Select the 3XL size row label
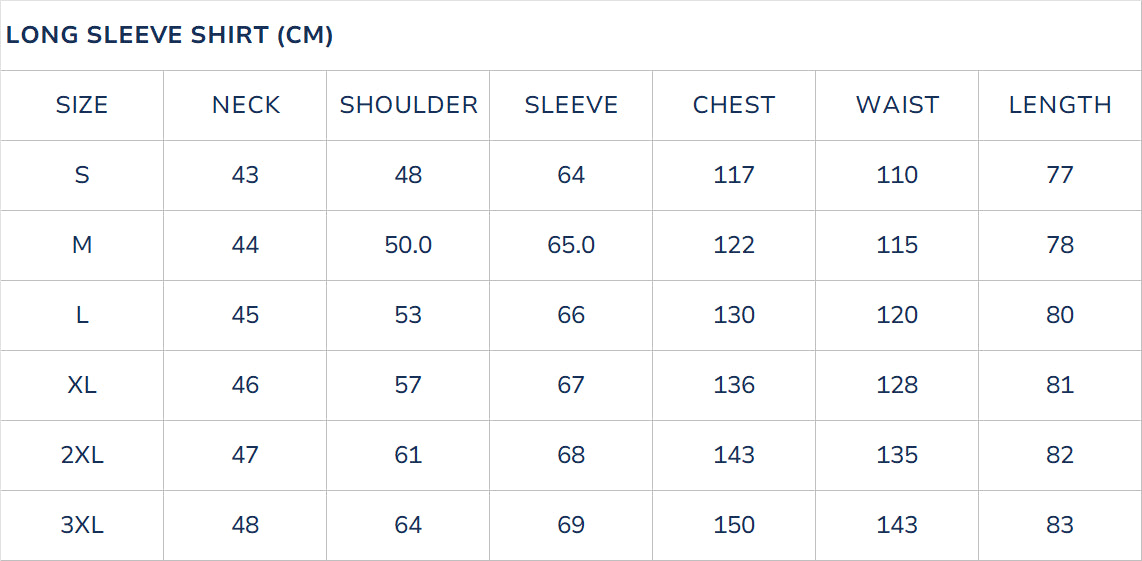Screen dimensions: 1142x561 (82, 525)
